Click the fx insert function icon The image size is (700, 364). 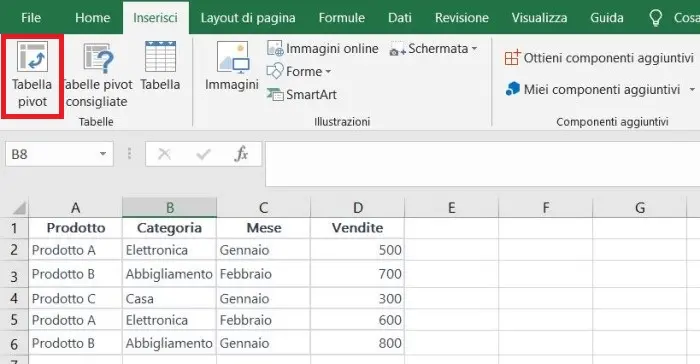[241, 154]
